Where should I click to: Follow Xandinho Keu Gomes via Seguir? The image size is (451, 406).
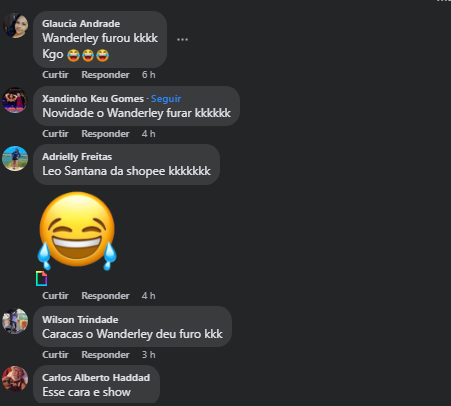pyautogui.click(x=166, y=99)
